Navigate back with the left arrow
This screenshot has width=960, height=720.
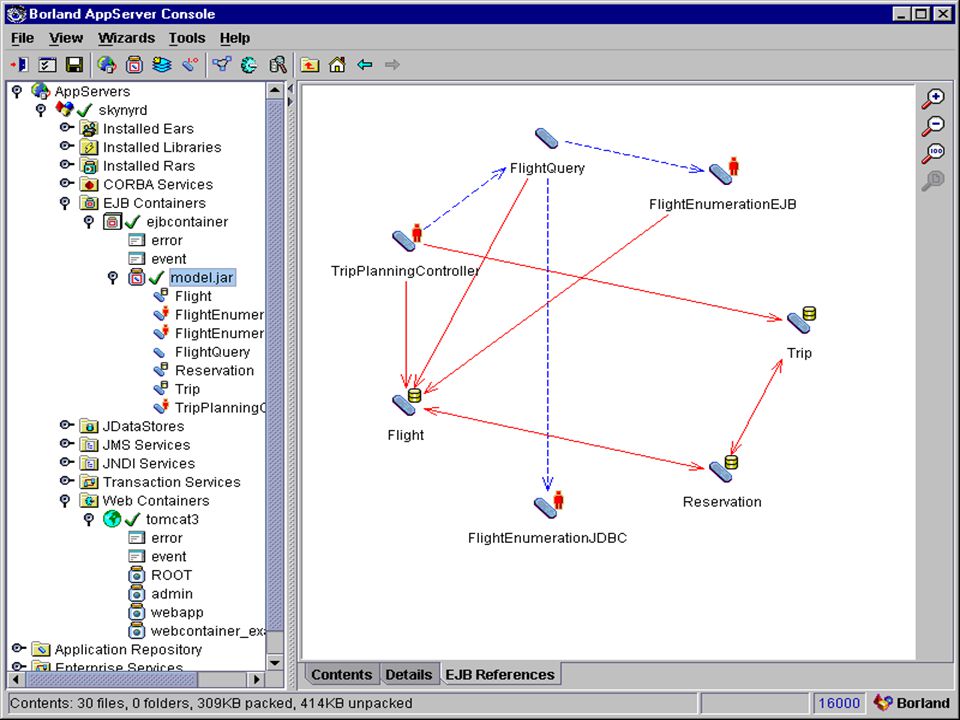365,64
